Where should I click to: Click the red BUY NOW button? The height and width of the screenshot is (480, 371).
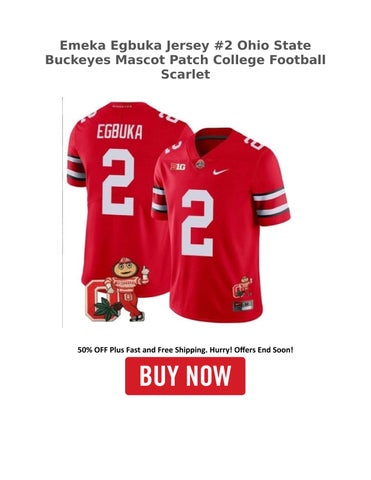point(185,376)
